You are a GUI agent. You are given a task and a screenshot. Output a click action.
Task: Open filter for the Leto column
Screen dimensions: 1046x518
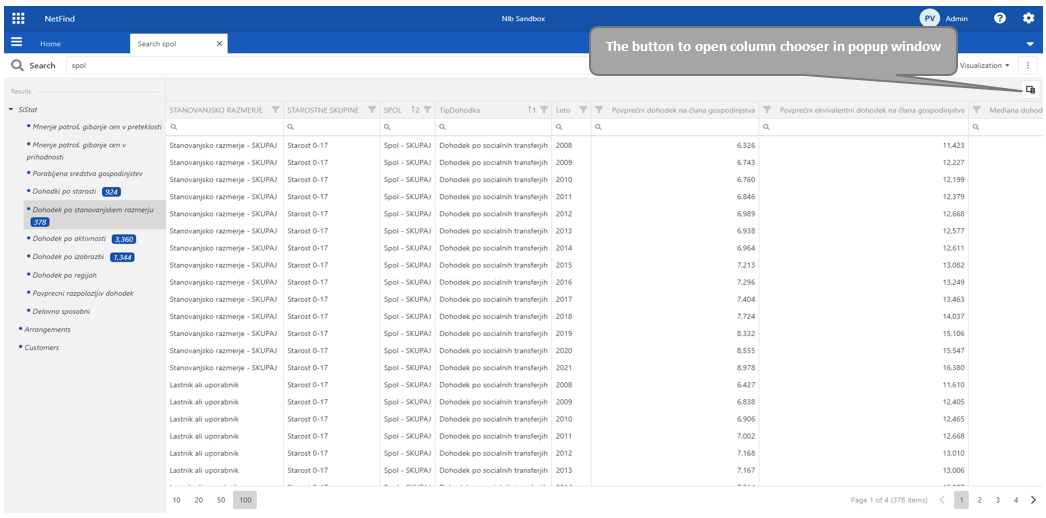pyautogui.click(x=583, y=110)
